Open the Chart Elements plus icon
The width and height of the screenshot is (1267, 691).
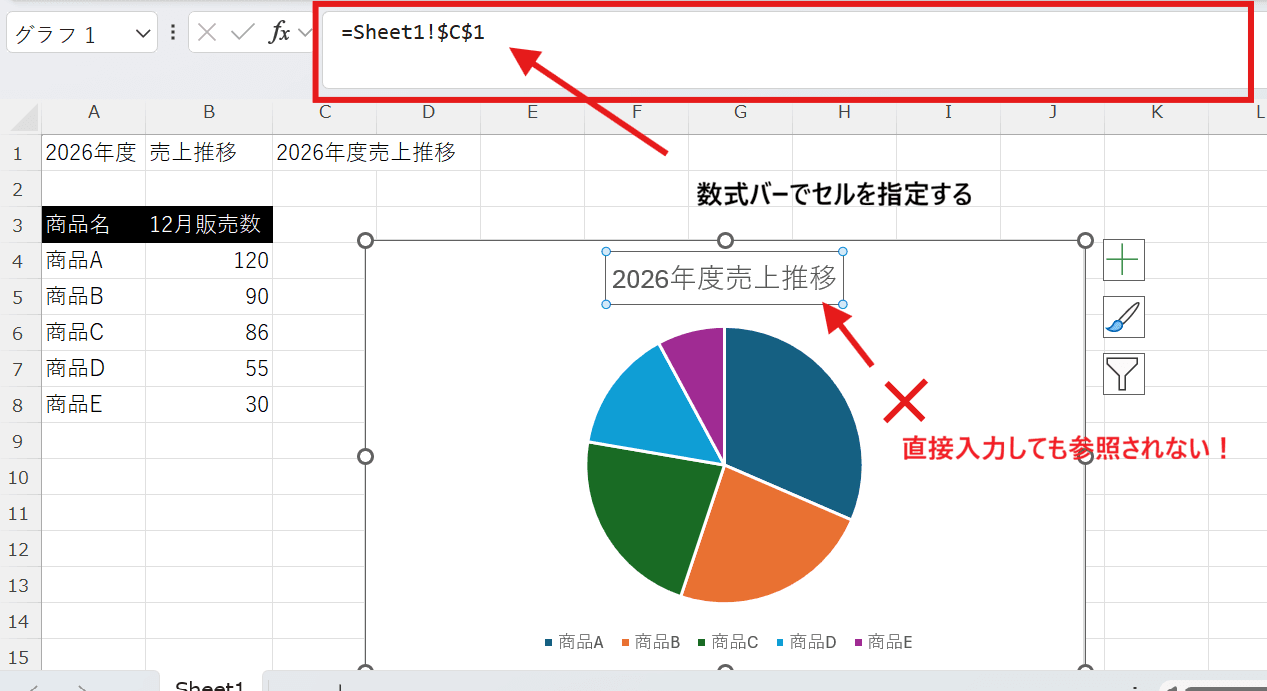(x=1123, y=260)
